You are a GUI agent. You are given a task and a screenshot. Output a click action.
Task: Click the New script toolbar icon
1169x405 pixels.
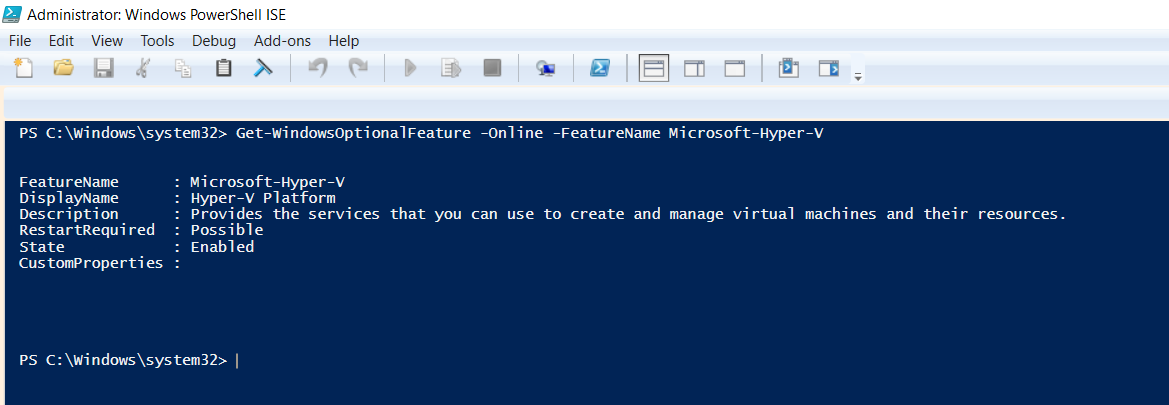[x=24, y=69]
